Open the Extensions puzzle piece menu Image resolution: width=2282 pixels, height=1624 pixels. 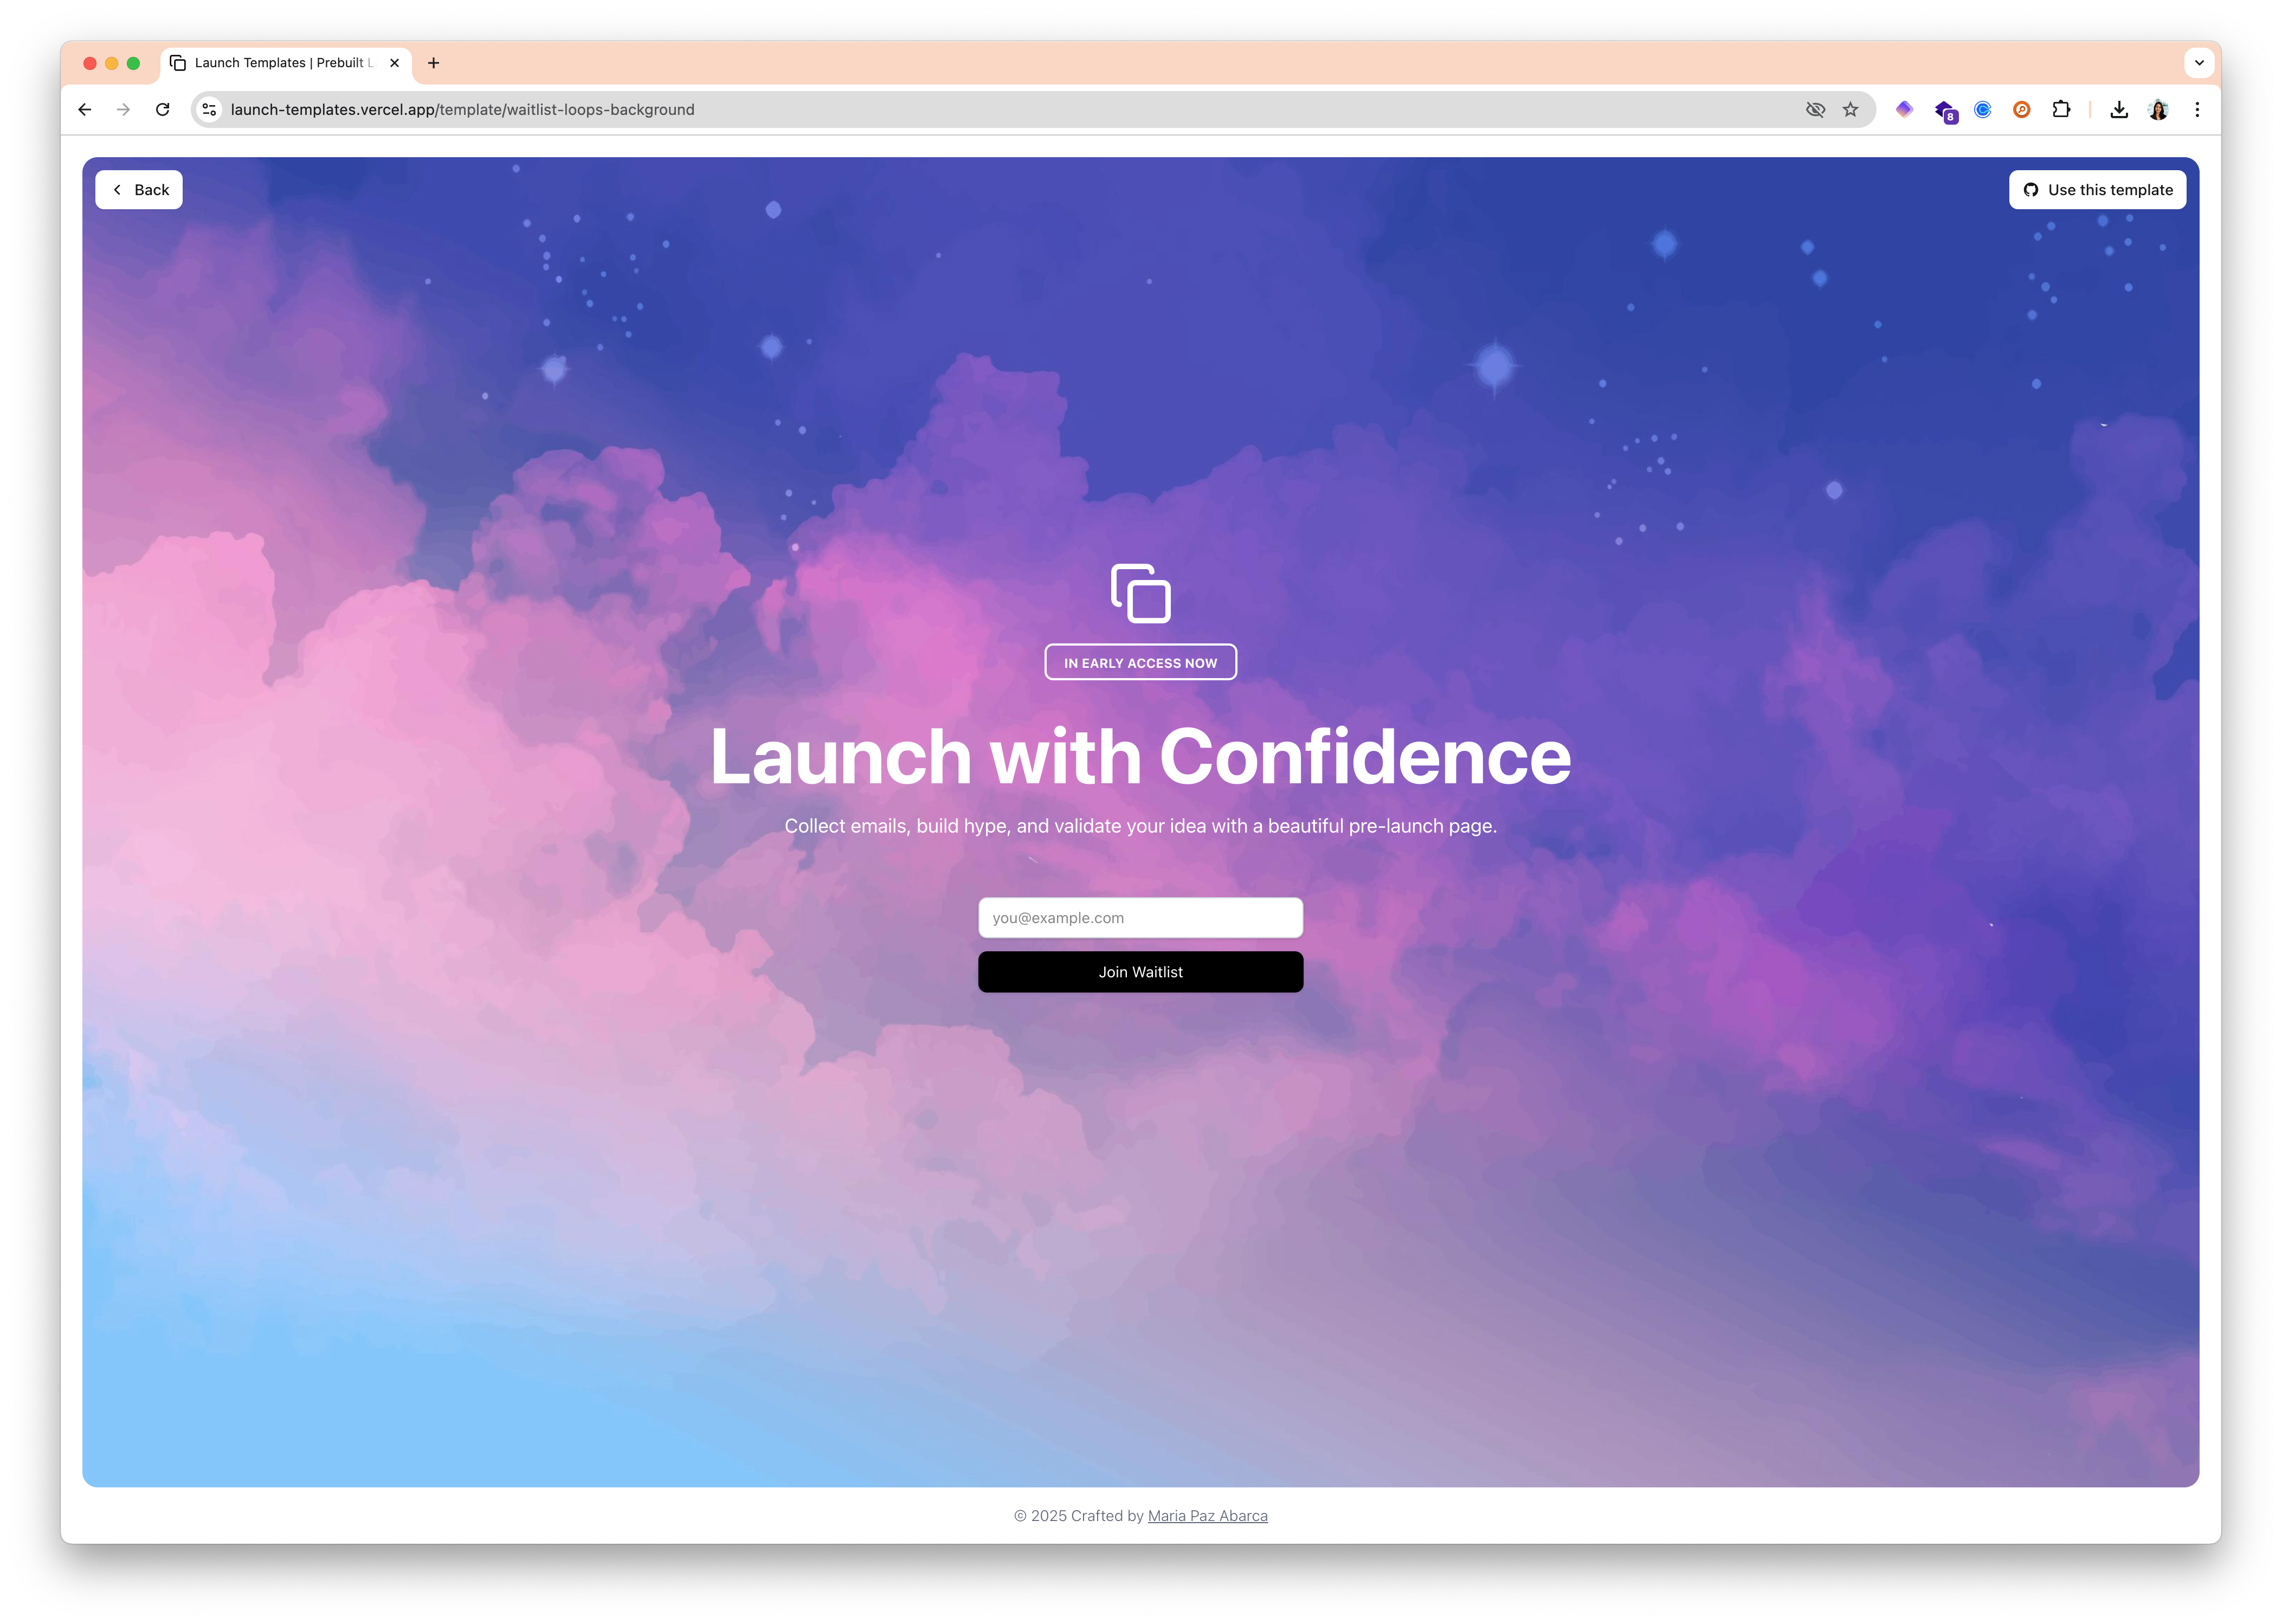click(x=2061, y=110)
